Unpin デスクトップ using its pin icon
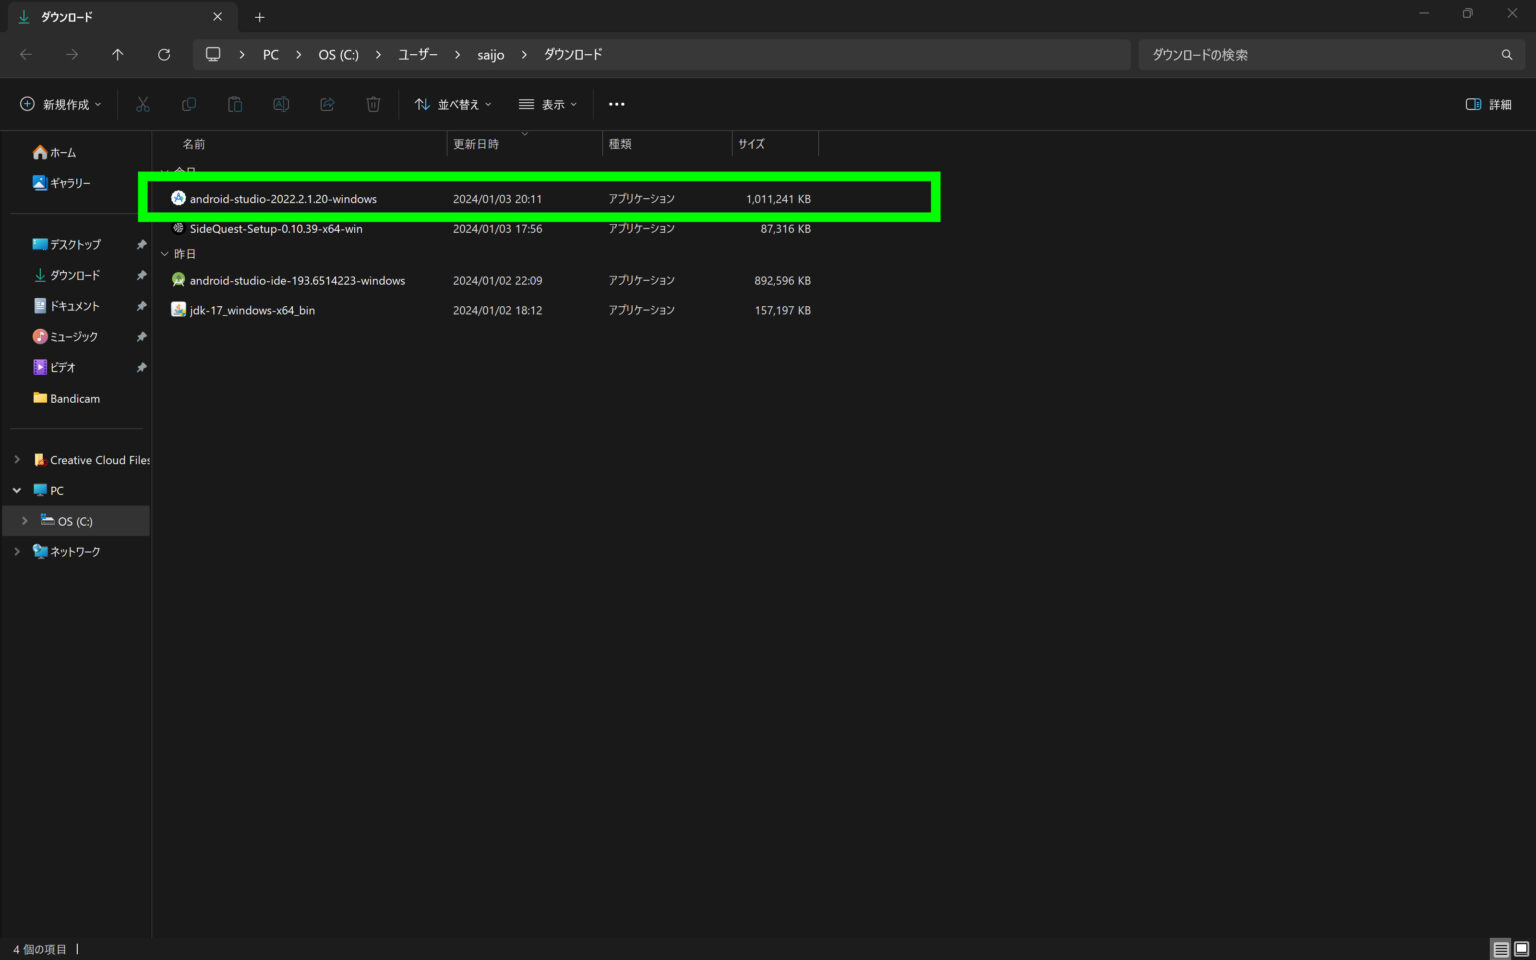The image size is (1536, 960). pyautogui.click(x=141, y=244)
